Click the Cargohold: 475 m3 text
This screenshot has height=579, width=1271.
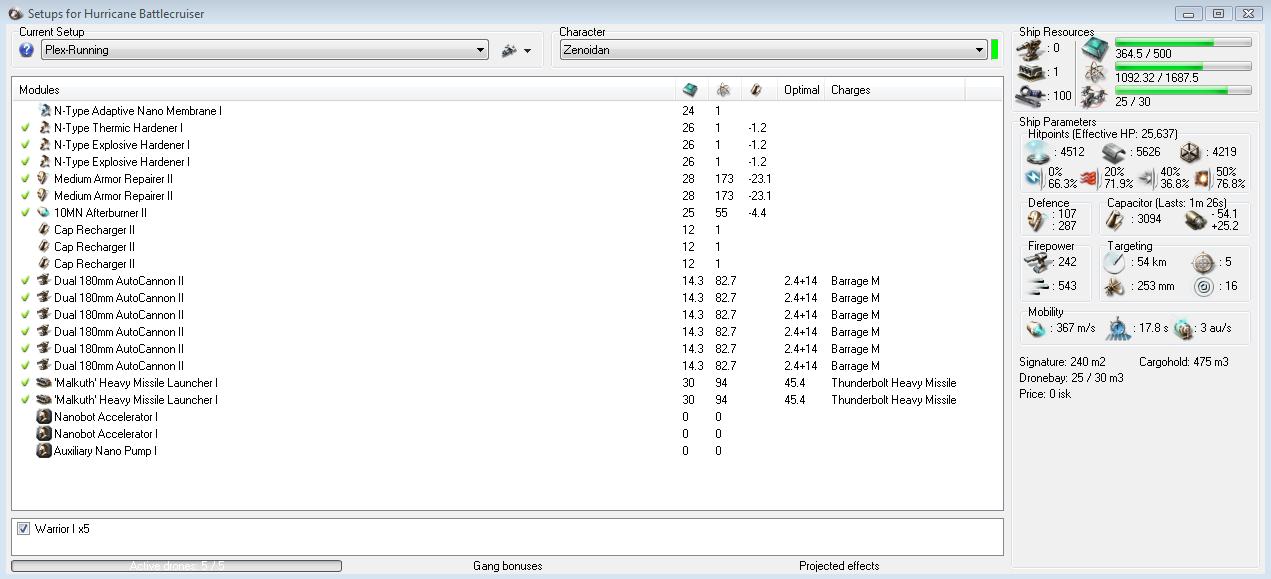tap(1184, 362)
